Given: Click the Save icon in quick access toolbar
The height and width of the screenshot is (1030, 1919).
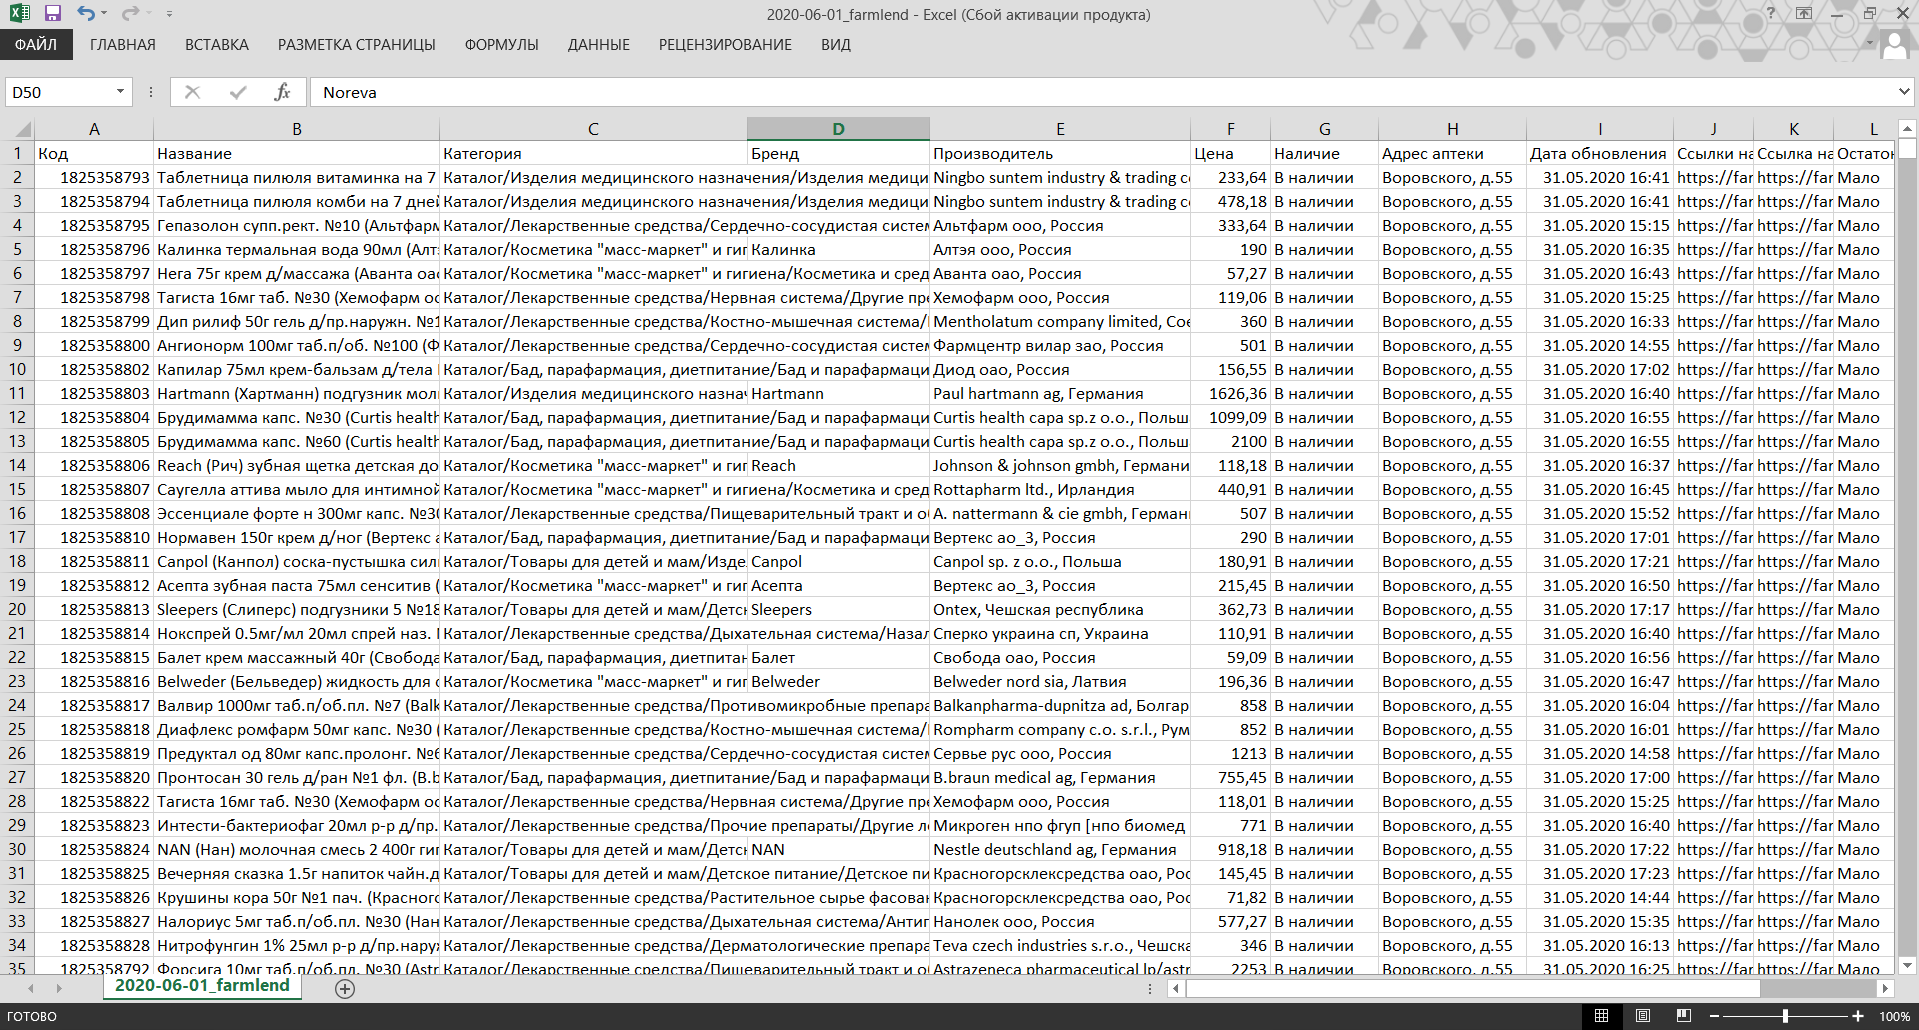Looking at the screenshot, I should pyautogui.click(x=53, y=14).
